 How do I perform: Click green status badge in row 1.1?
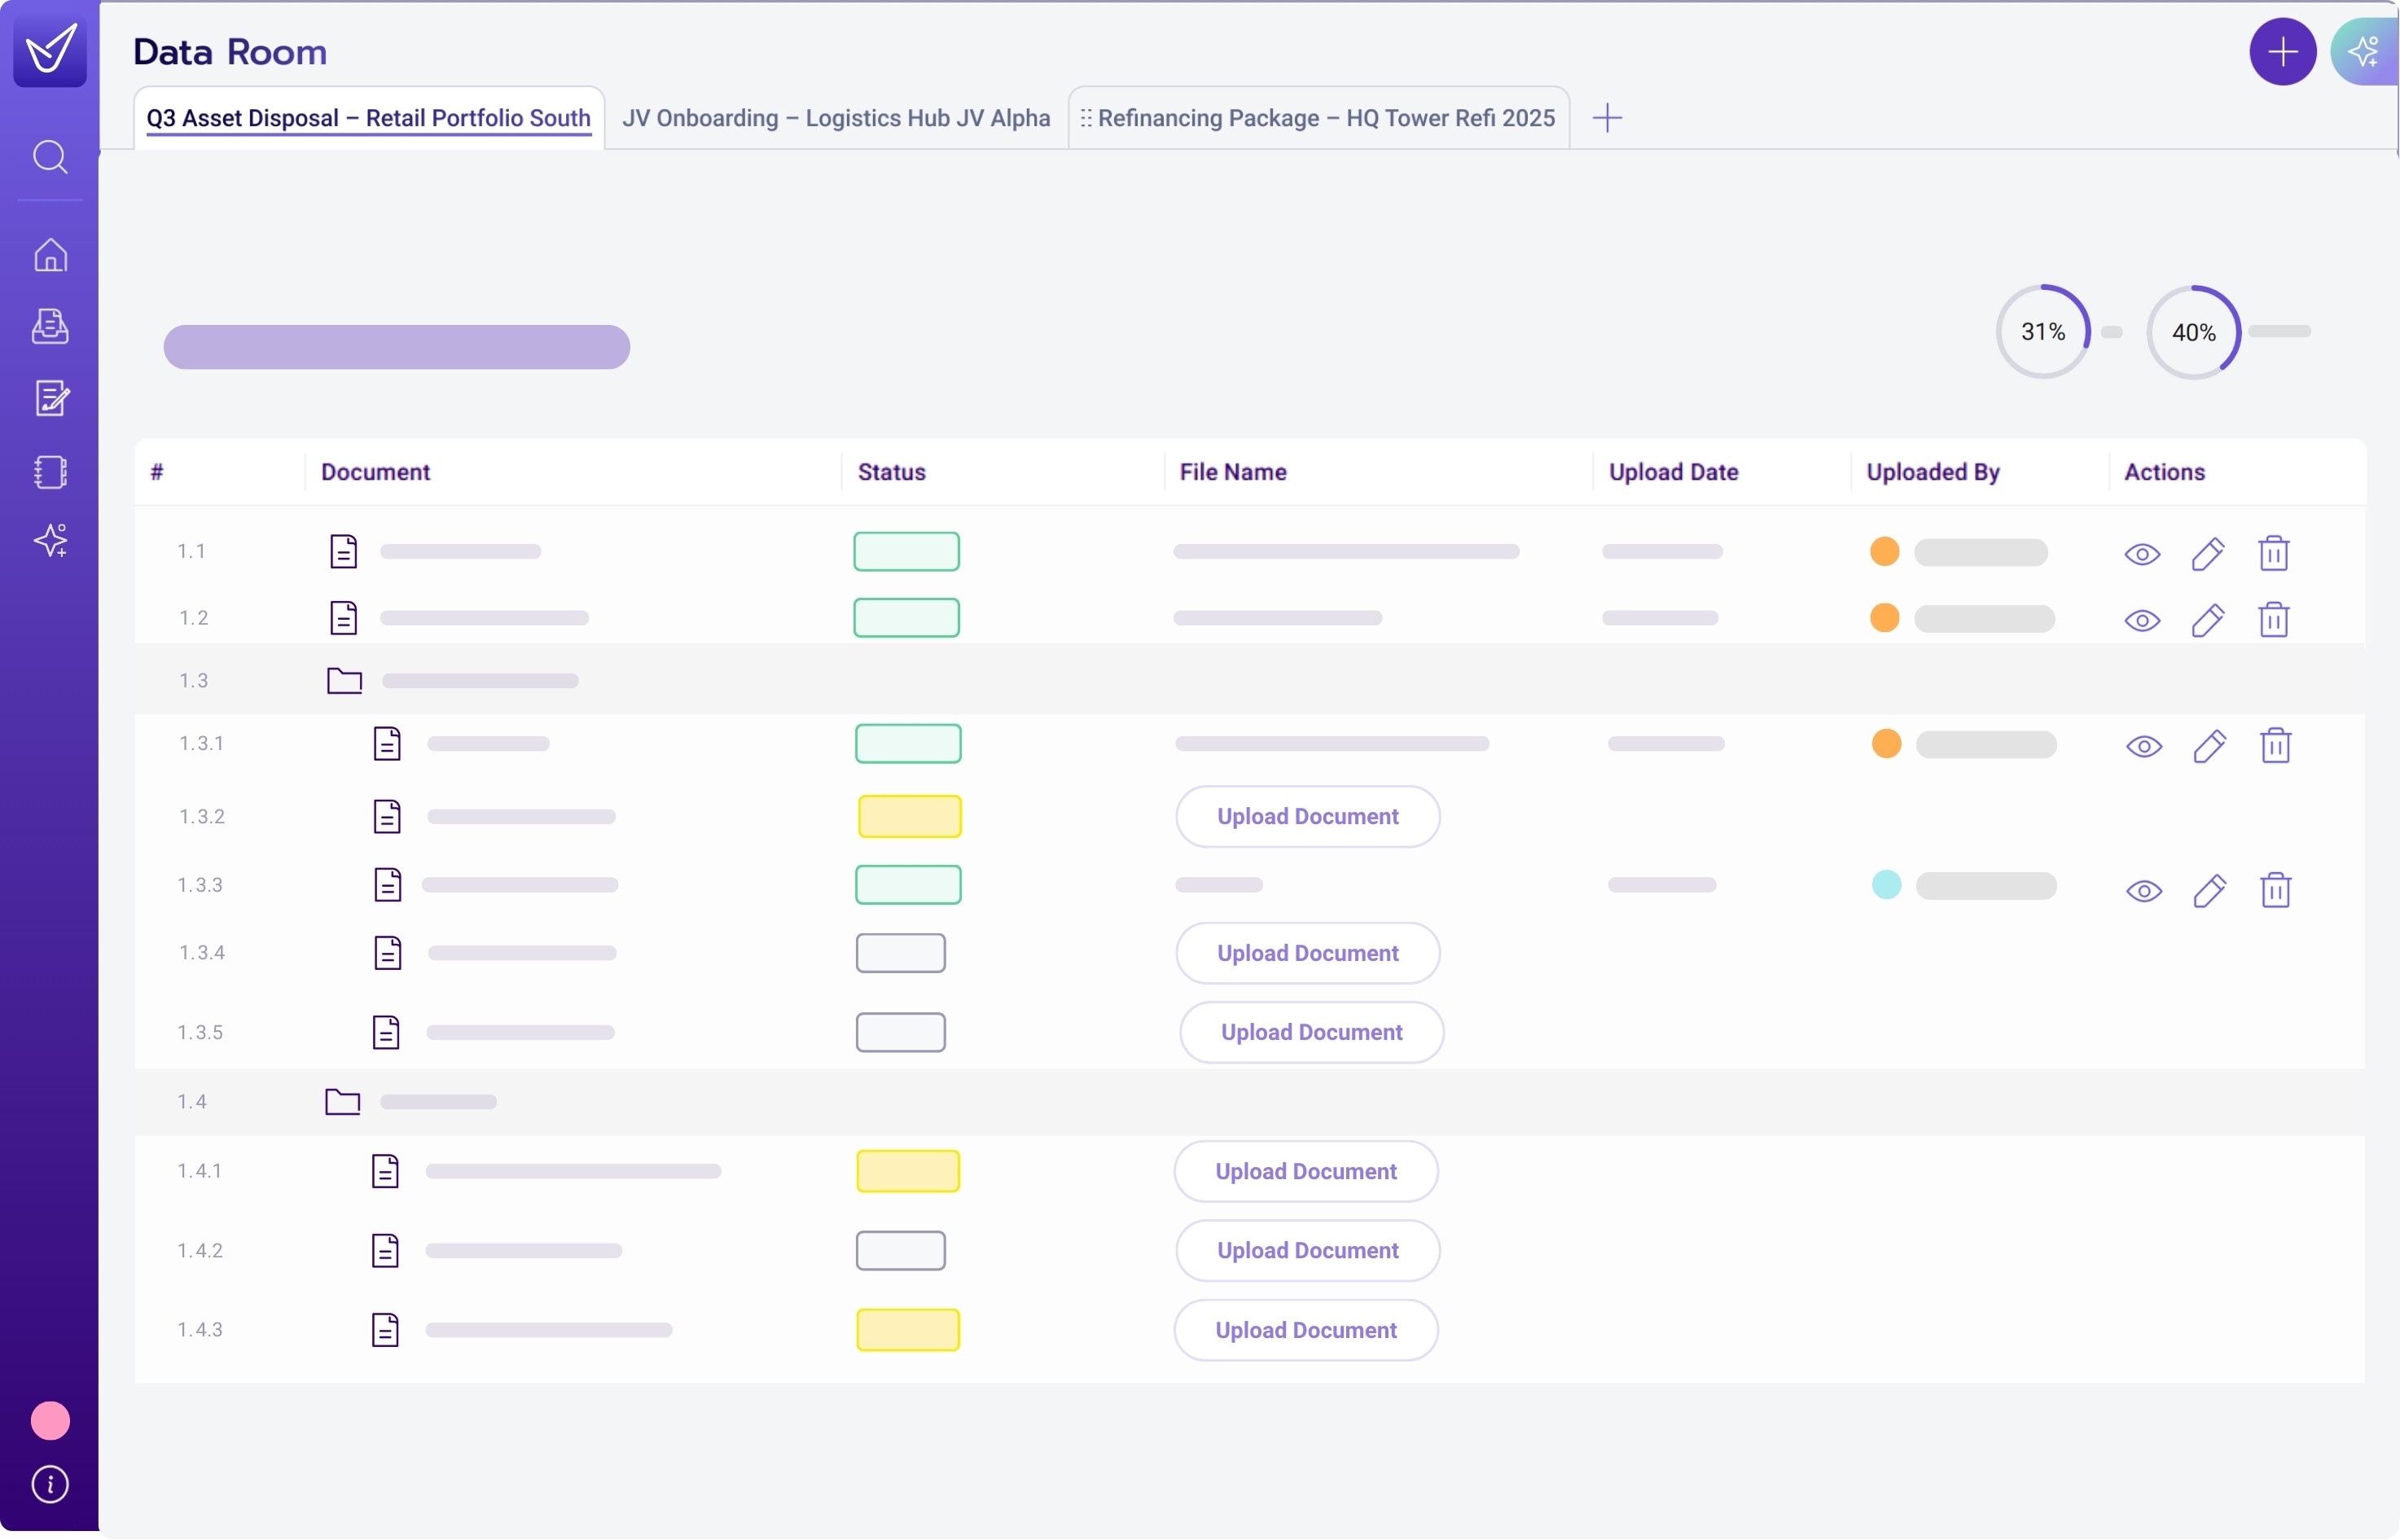(x=907, y=552)
